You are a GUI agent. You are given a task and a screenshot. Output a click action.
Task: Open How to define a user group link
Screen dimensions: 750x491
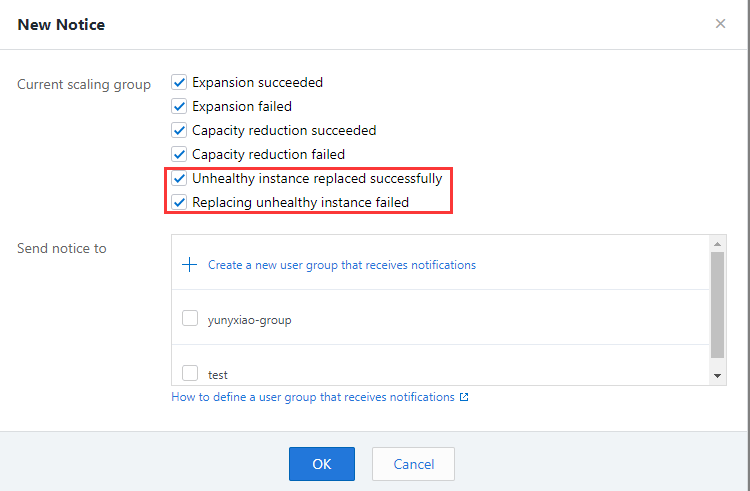point(313,397)
